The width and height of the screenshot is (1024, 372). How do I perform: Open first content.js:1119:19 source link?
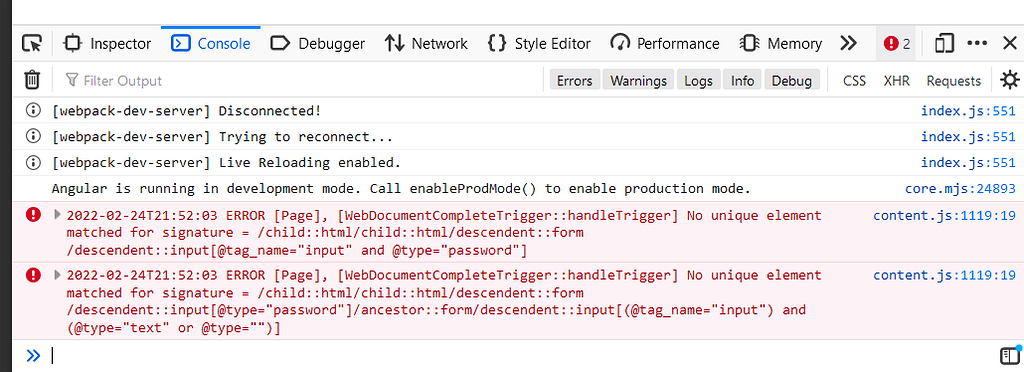coord(944,215)
